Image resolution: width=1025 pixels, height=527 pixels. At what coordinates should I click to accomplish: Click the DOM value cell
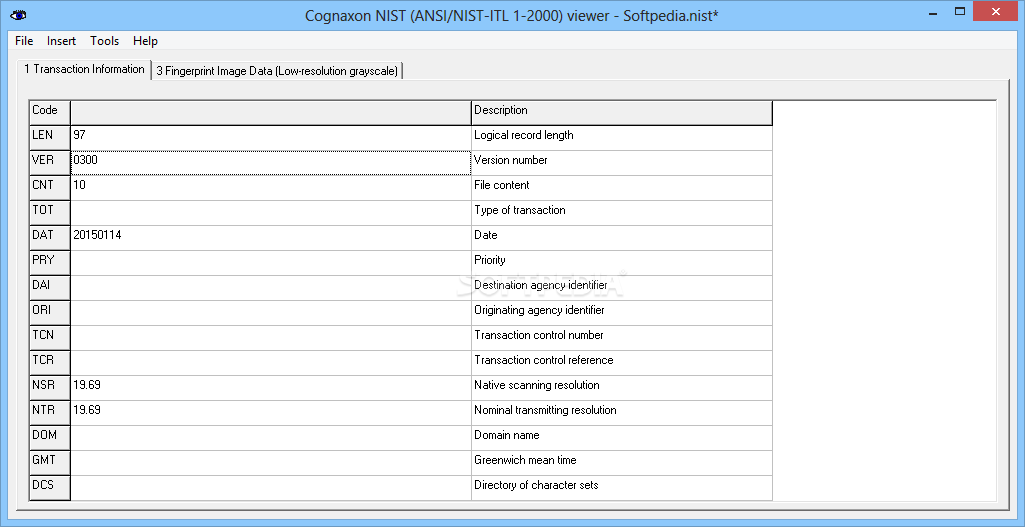click(271, 438)
